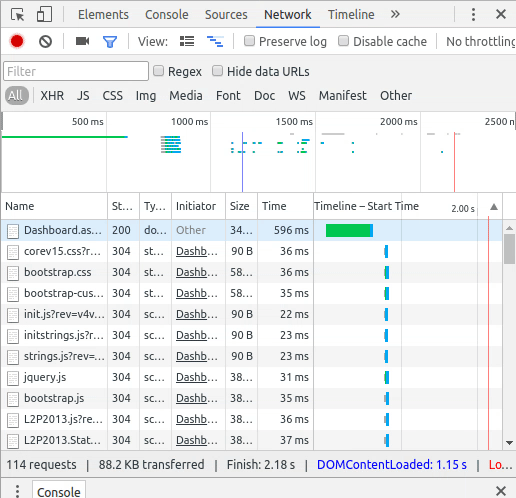Toggle the blue filter funnel icon

tap(110, 42)
